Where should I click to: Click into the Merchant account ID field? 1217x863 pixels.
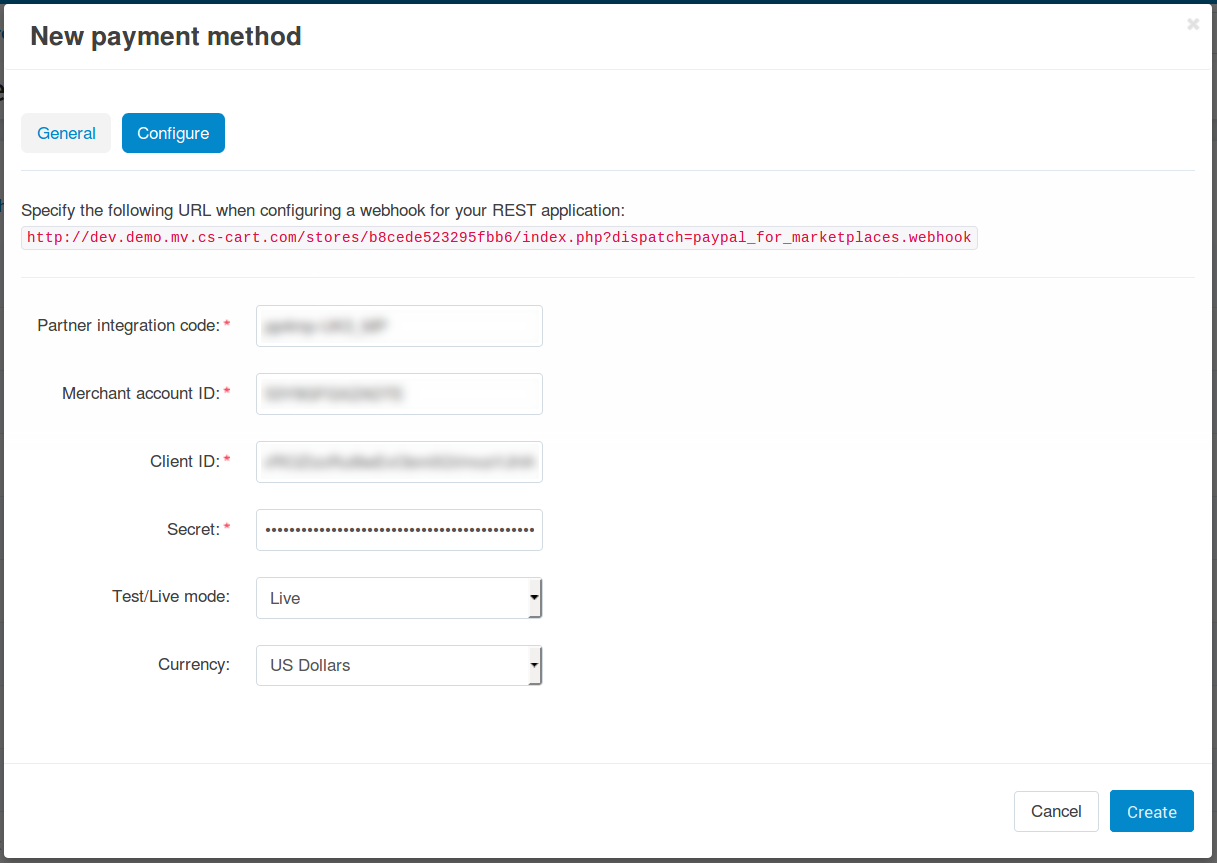click(x=399, y=394)
